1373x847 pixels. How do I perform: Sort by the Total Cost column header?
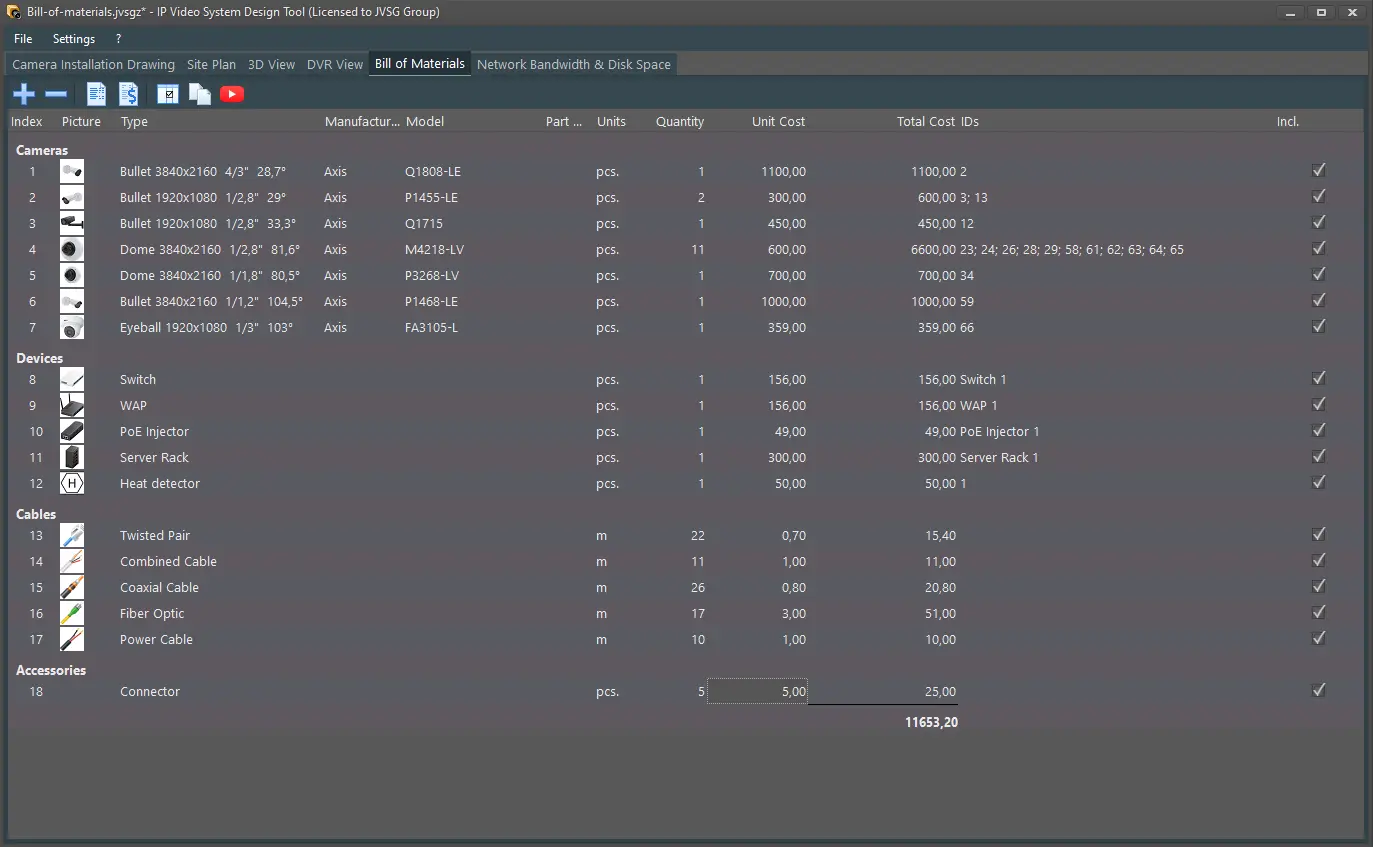pos(925,122)
